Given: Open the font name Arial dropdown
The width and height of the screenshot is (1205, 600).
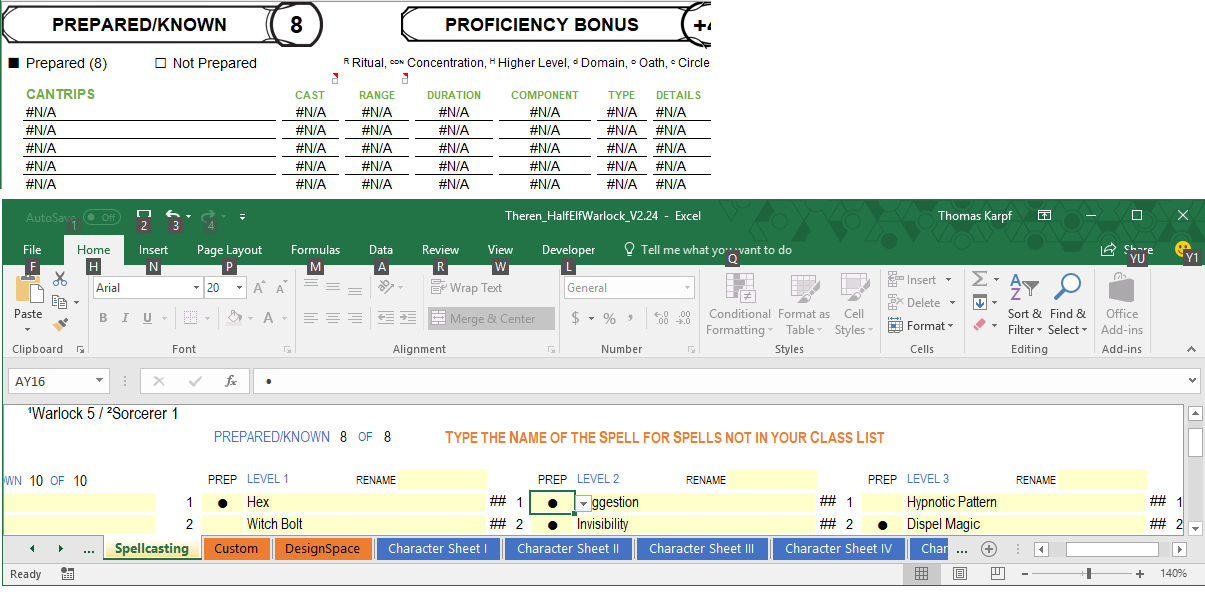Looking at the screenshot, I should click(196, 288).
